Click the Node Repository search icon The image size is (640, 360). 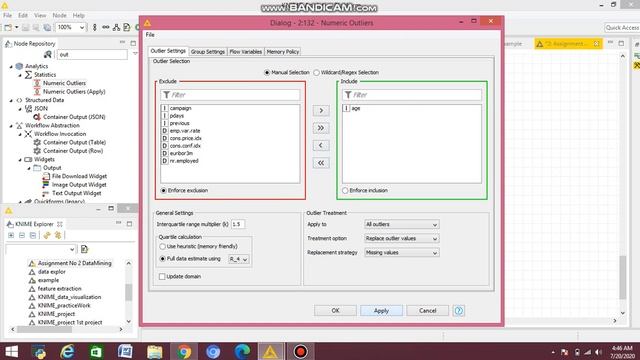(48, 54)
